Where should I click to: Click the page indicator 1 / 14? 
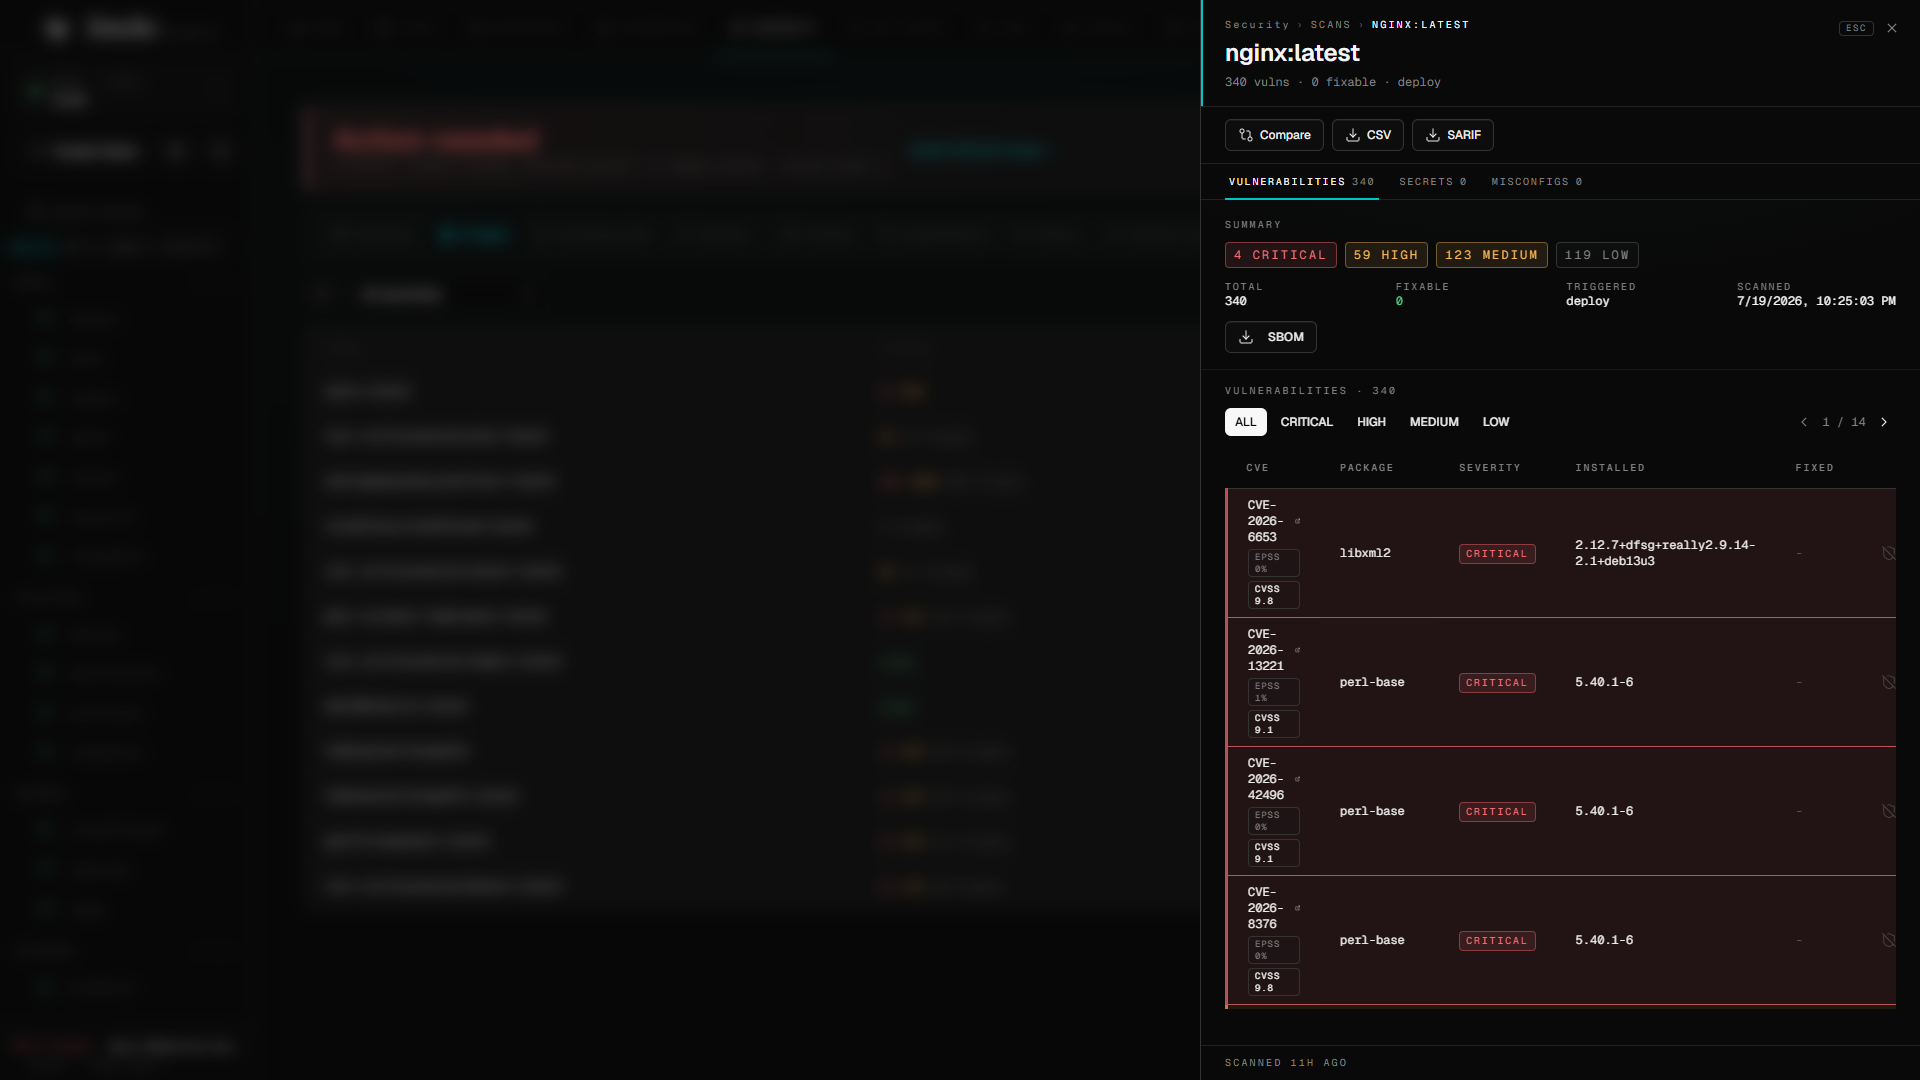pos(1844,422)
